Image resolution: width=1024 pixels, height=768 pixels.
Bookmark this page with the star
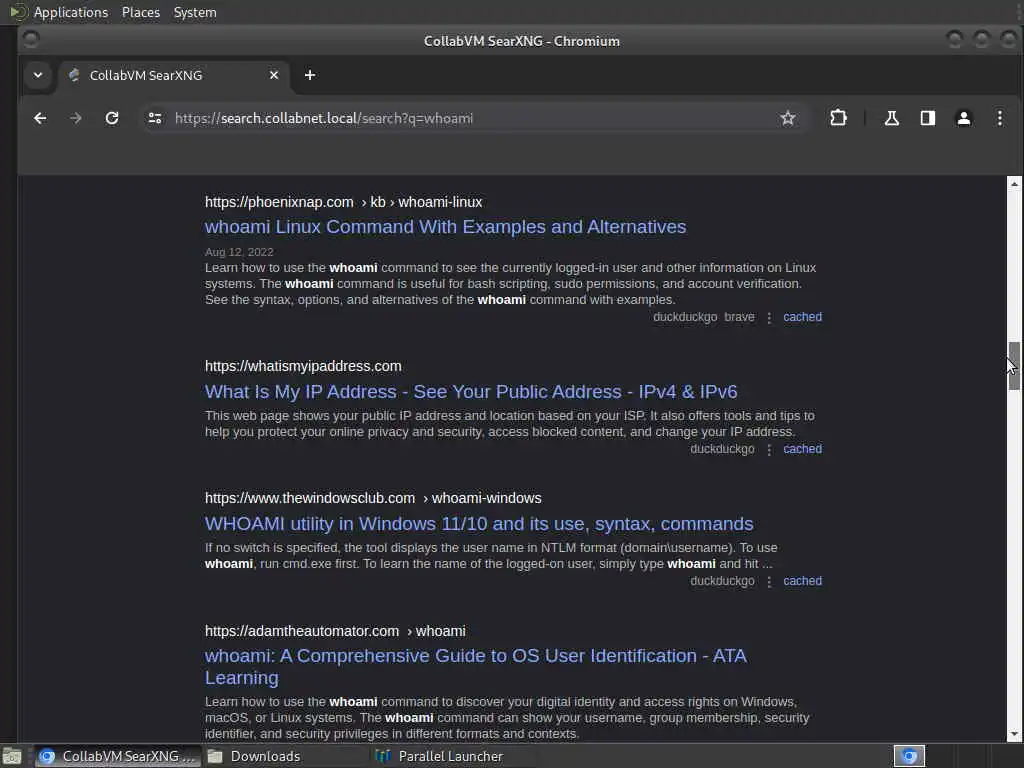788,118
